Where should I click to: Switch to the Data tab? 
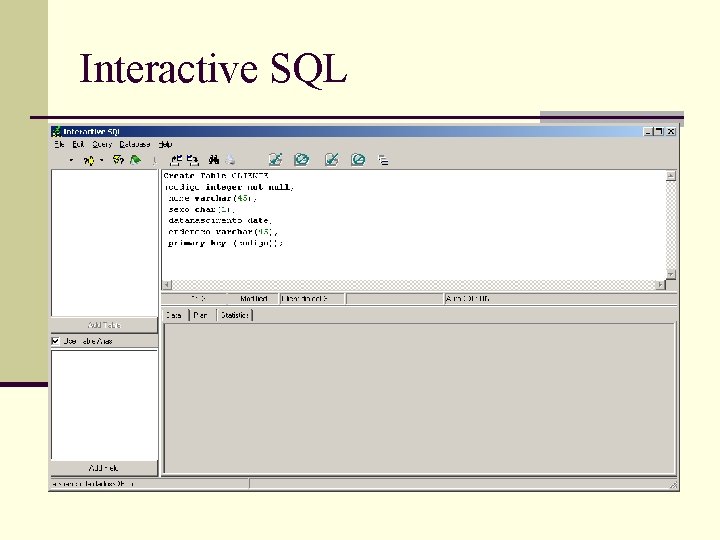tap(174, 315)
